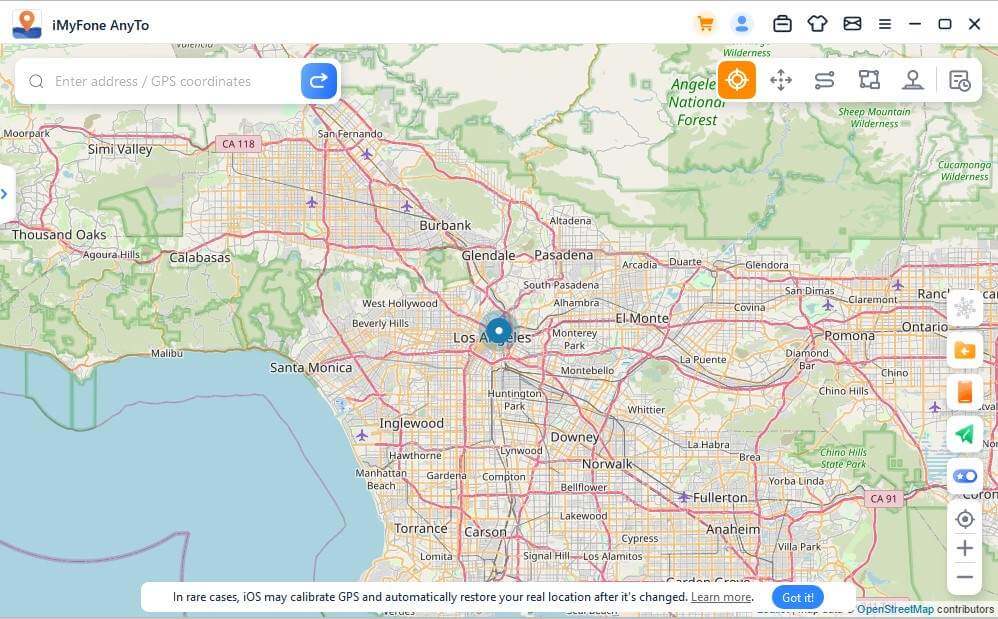
Task: Open the hamburger main menu
Action: coord(884,24)
